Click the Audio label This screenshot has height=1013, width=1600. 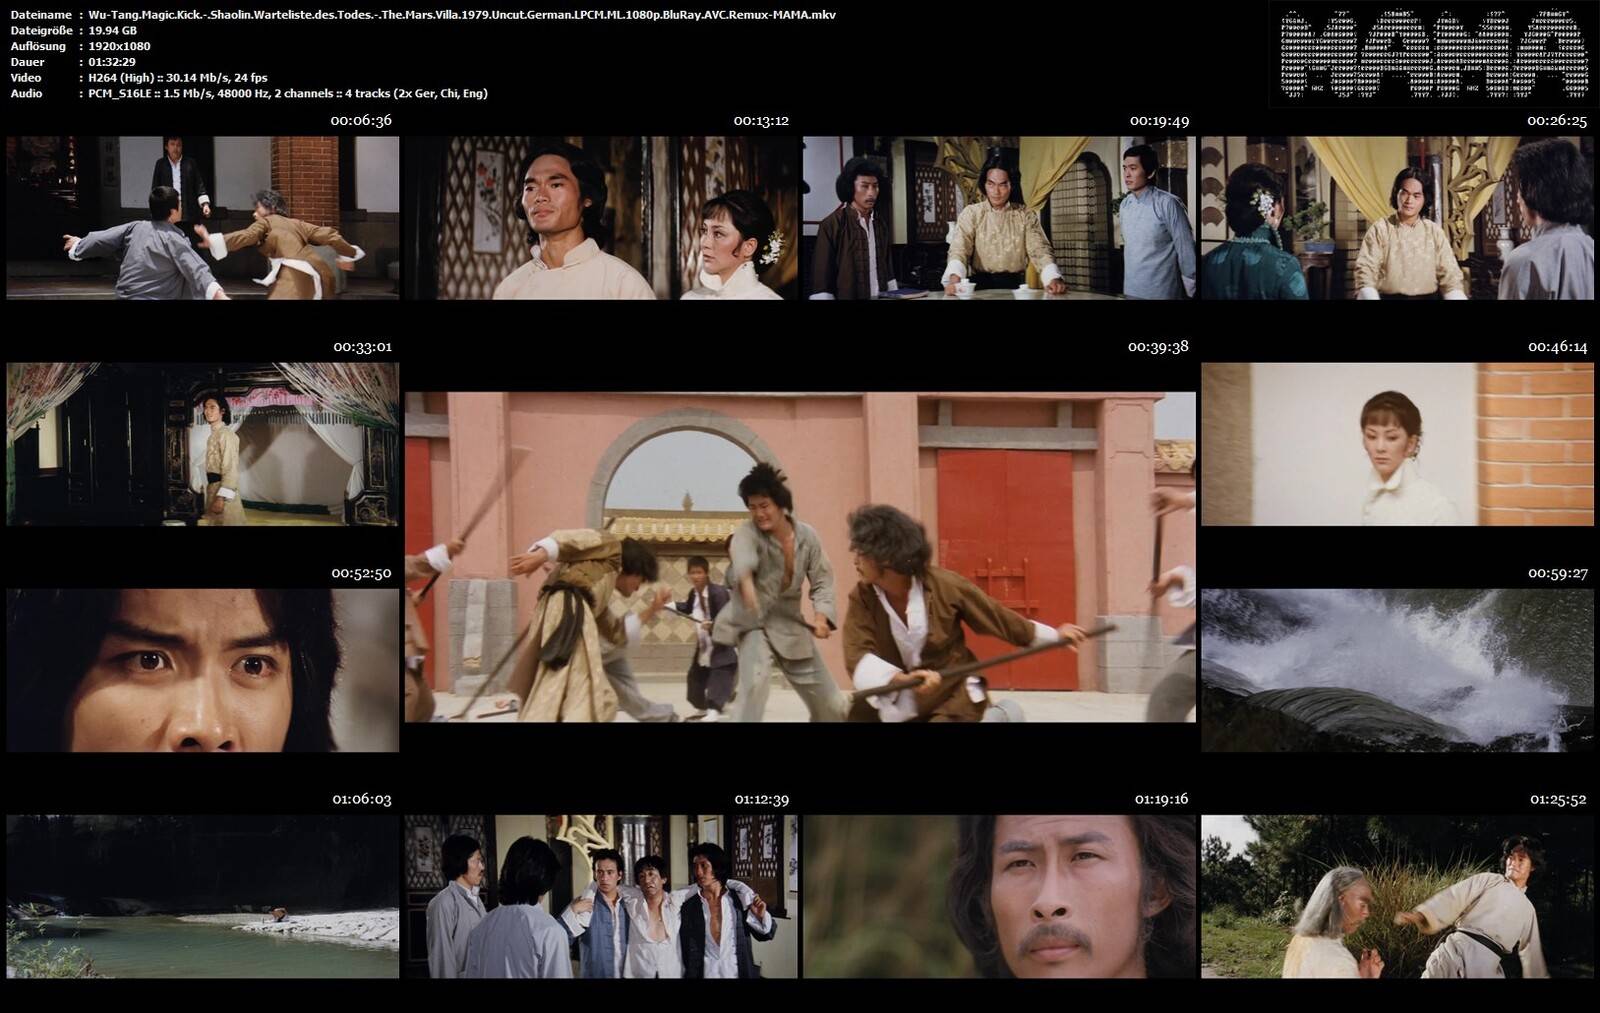pos(27,93)
